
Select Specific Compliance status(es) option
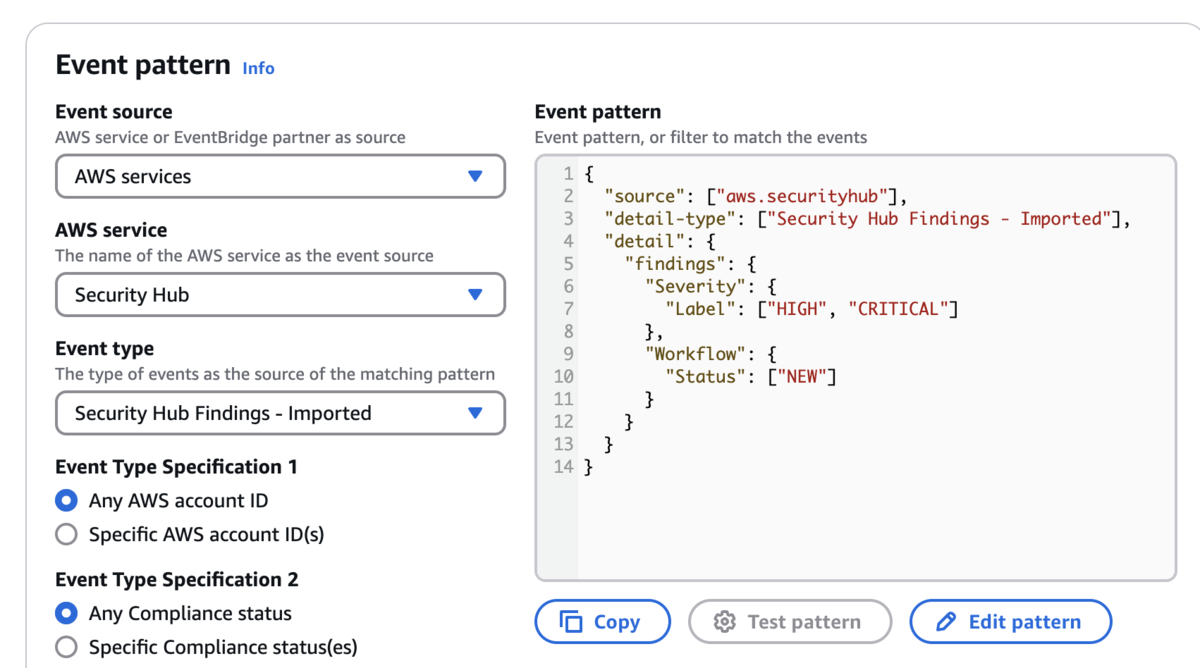66,647
